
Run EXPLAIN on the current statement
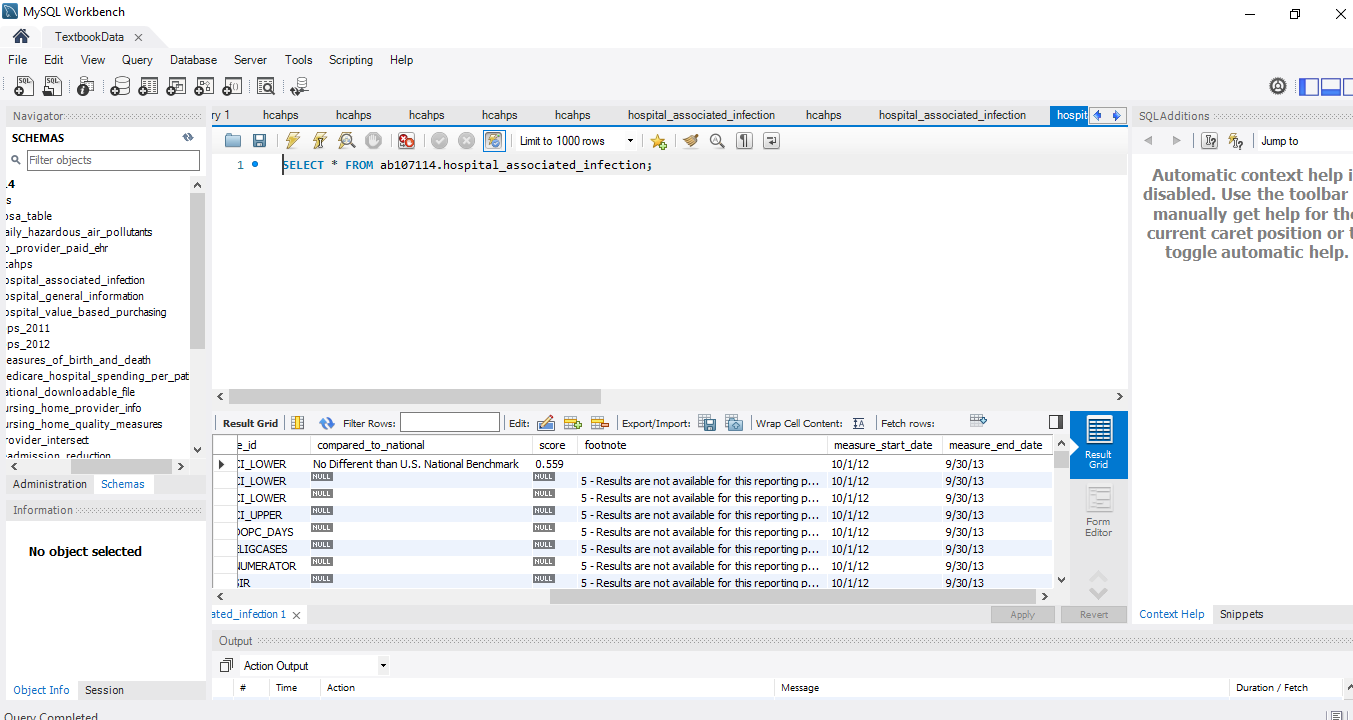point(346,141)
